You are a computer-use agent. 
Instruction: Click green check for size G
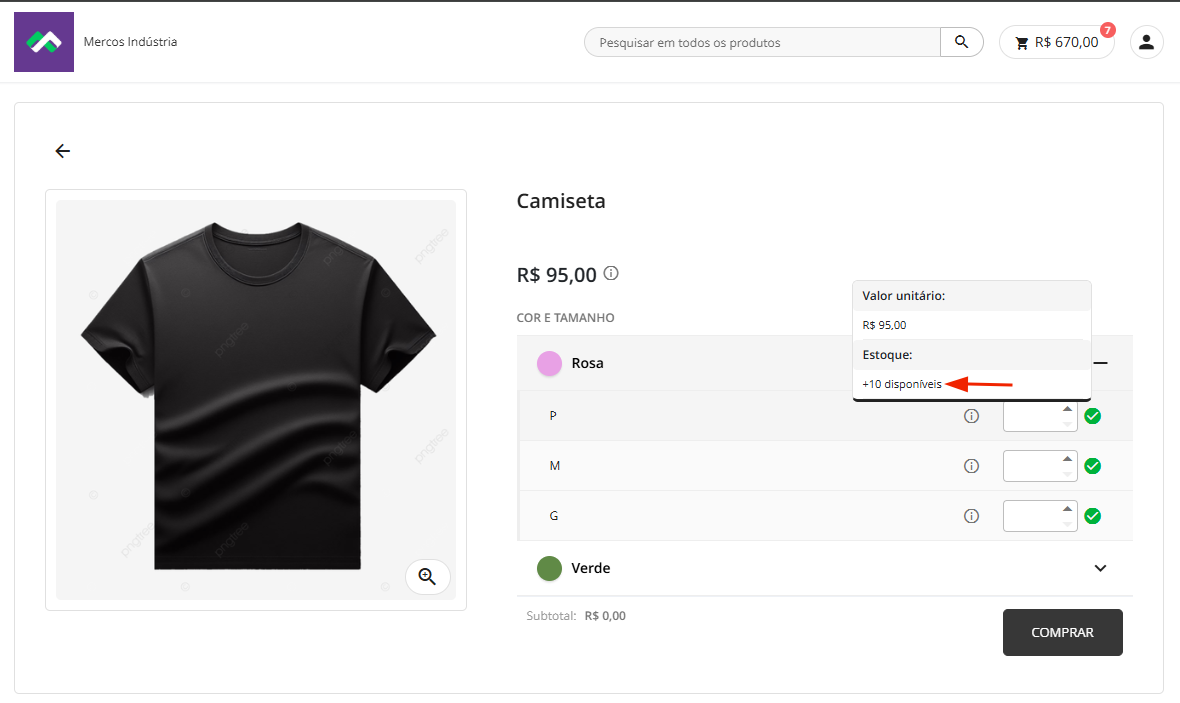point(1093,516)
